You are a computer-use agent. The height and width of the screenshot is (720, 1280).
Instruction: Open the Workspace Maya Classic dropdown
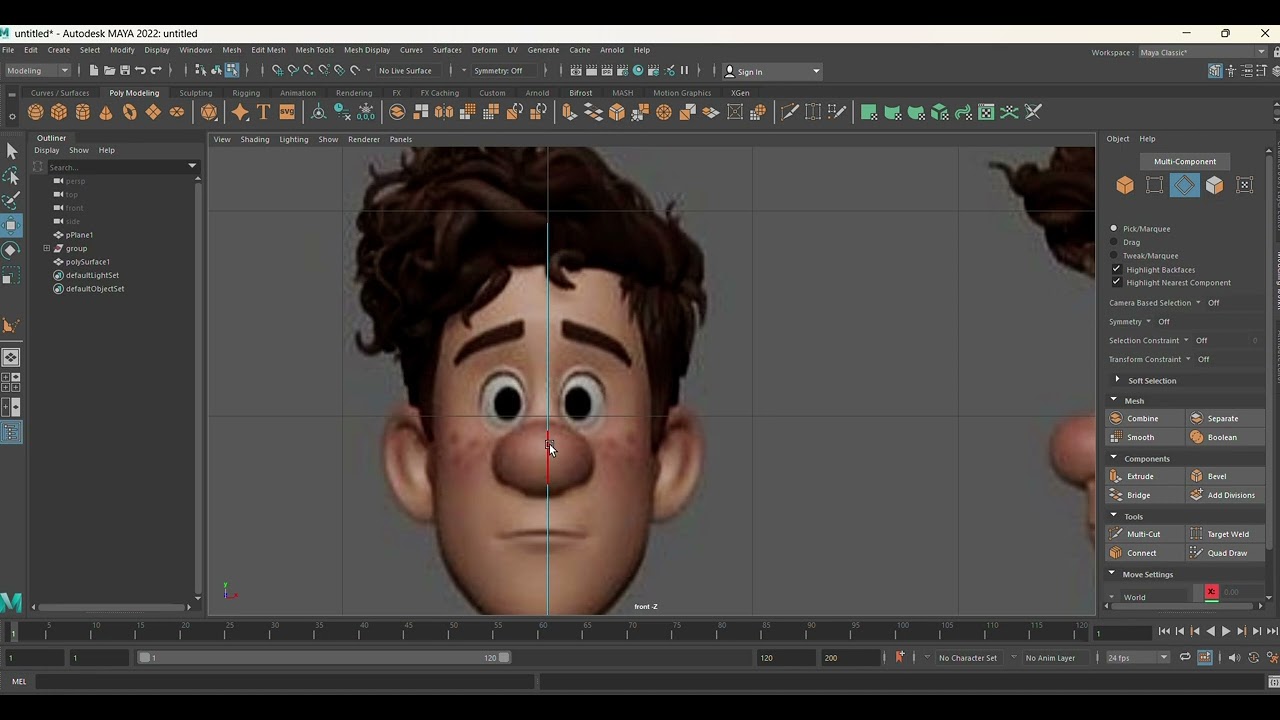pos(1202,52)
